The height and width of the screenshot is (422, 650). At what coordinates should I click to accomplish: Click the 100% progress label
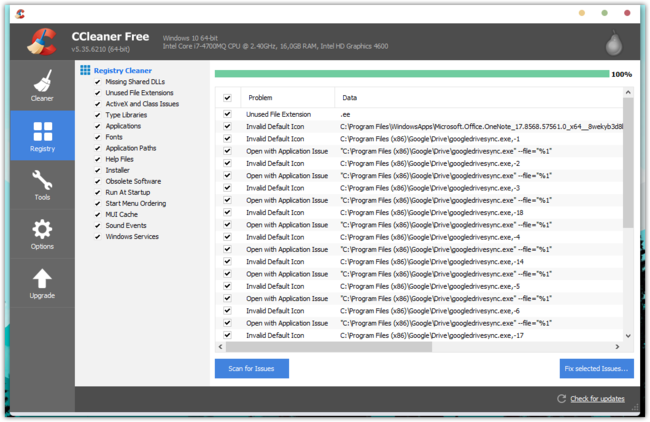[621, 74]
